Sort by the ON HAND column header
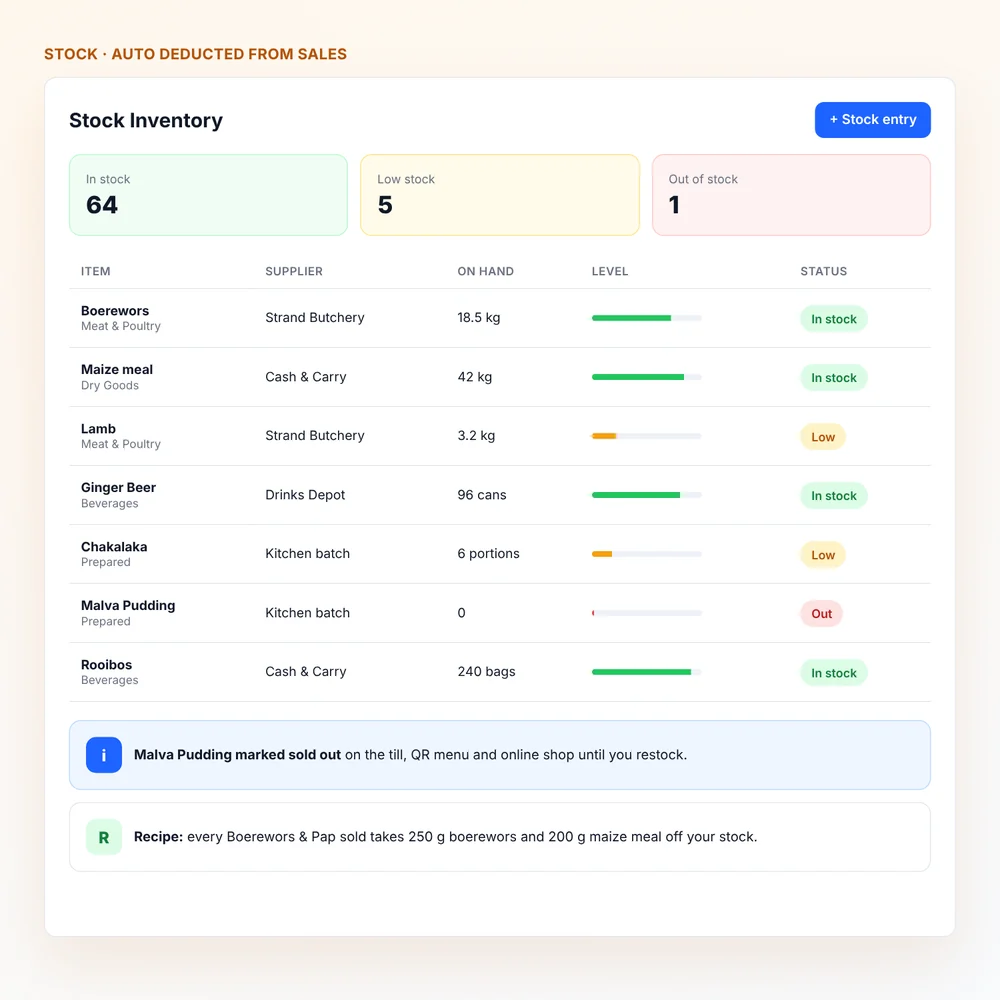This screenshot has height=1000, width=1000. (485, 271)
